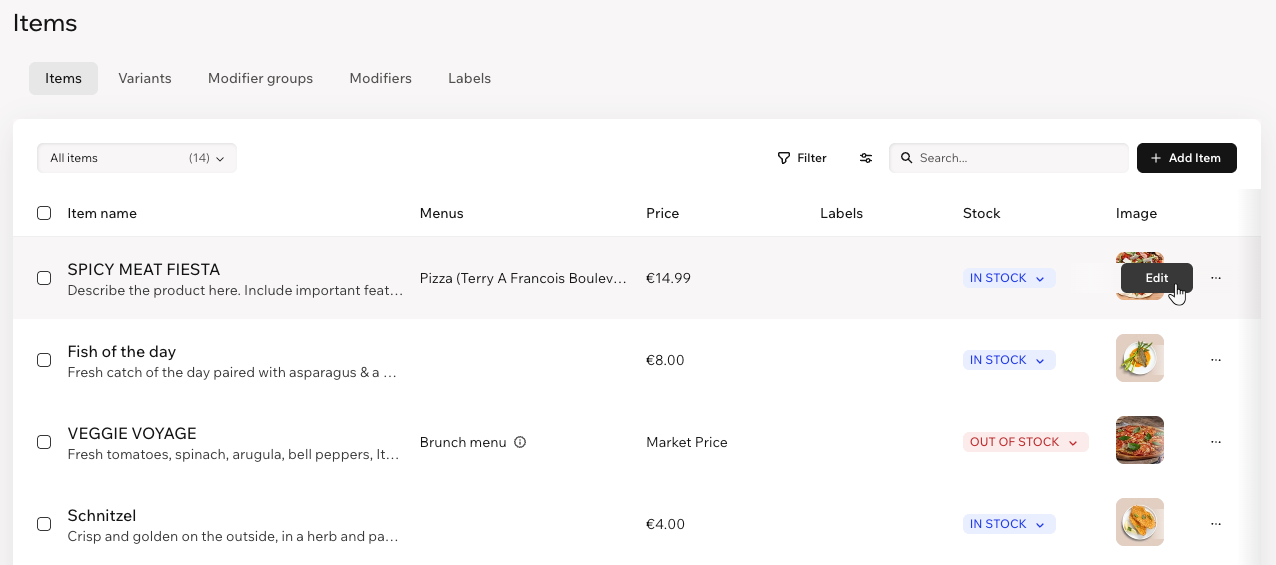1276x565 pixels.
Task: Click the Edit button on SPICY MEAT FIESTA
Action: point(1157,278)
